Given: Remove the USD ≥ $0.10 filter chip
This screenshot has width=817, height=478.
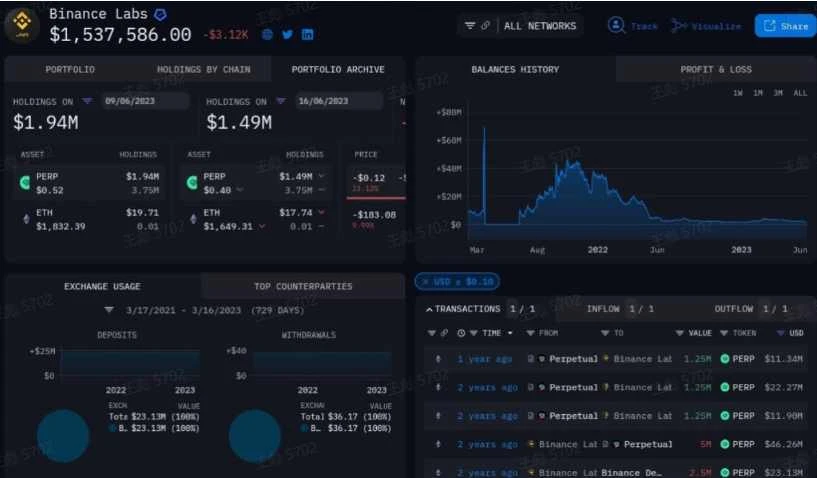Looking at the screenshot, I should (424, 282).
